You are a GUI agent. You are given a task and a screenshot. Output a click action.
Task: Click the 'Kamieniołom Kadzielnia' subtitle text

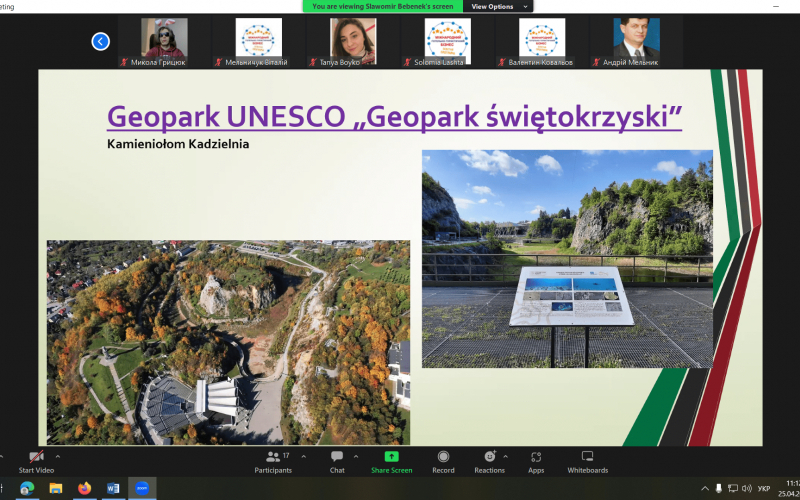pyautogui.click(x=178, y=144)
